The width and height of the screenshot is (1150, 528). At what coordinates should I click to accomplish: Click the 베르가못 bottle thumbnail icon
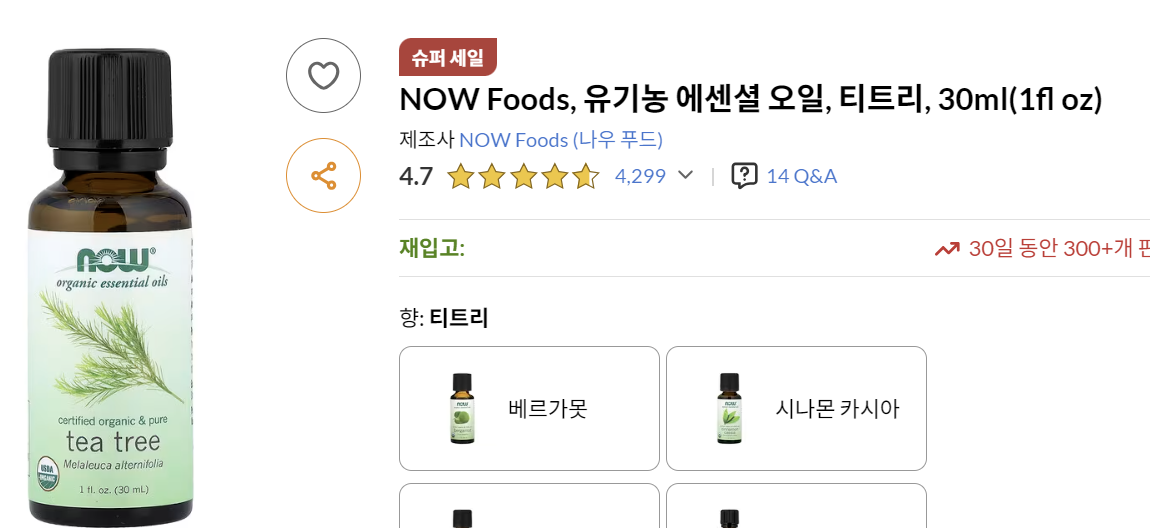(462, 408)
